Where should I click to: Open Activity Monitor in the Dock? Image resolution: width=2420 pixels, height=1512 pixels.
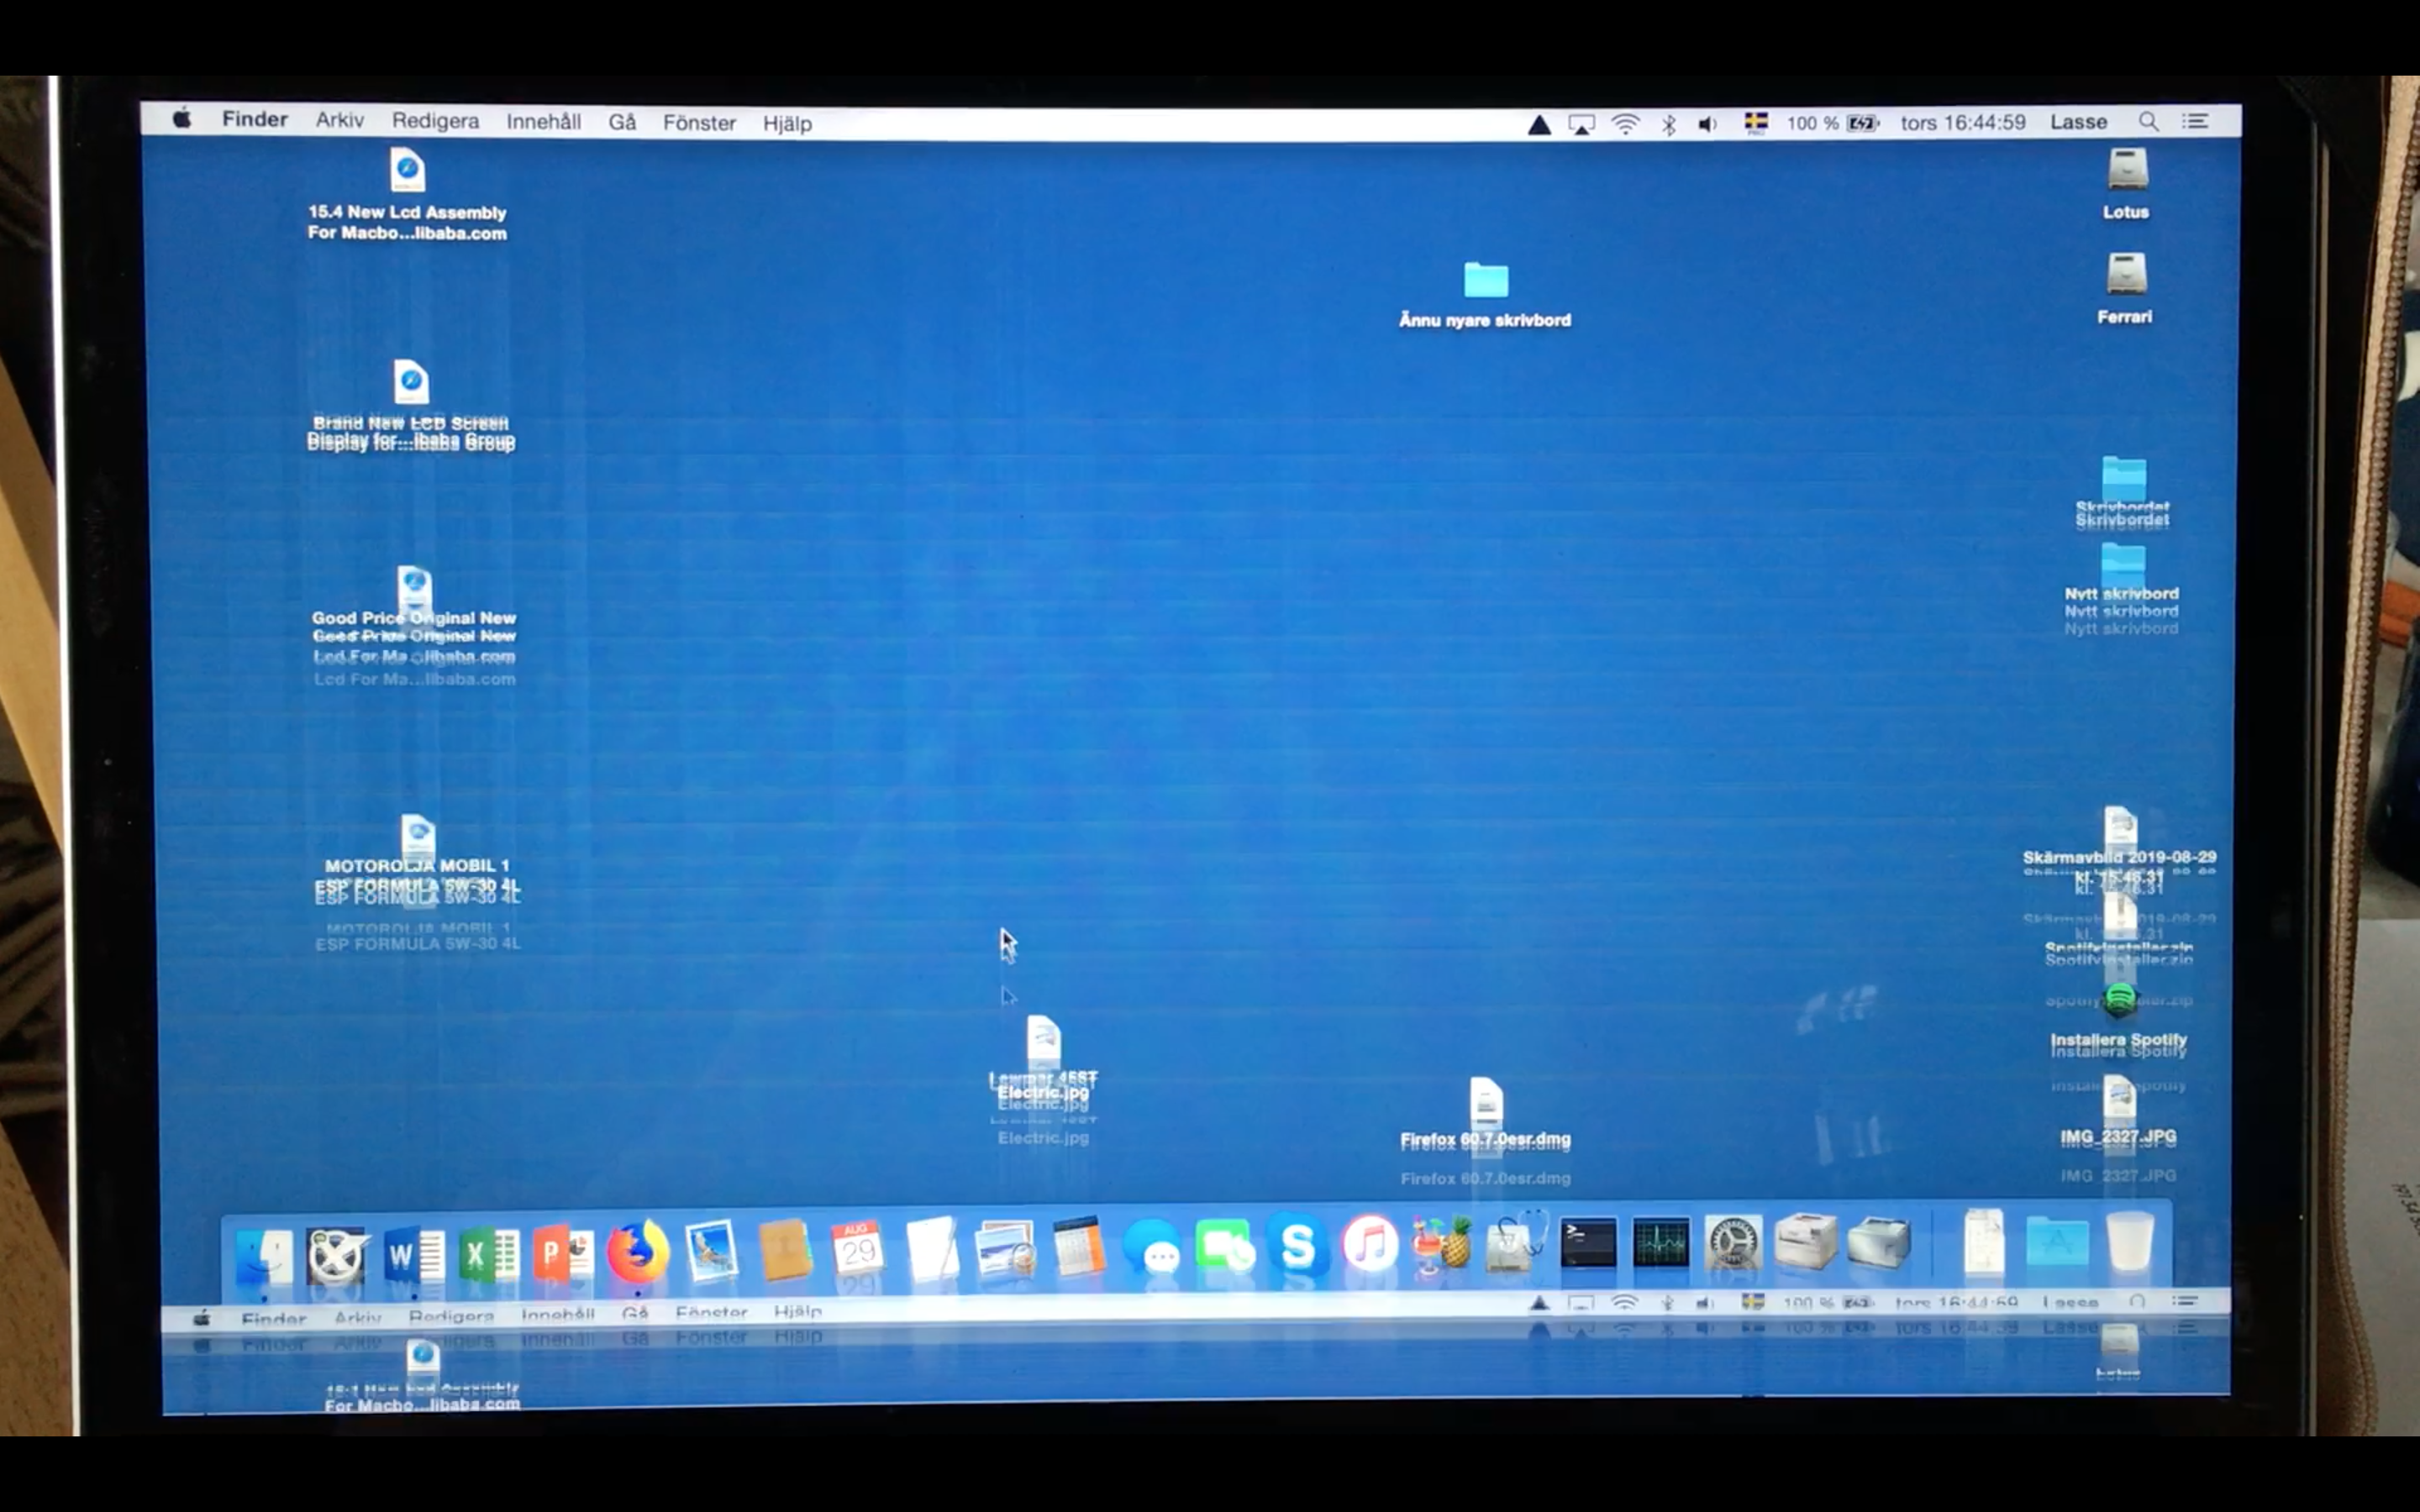pyautogui.click(x=1660, y=1243)
